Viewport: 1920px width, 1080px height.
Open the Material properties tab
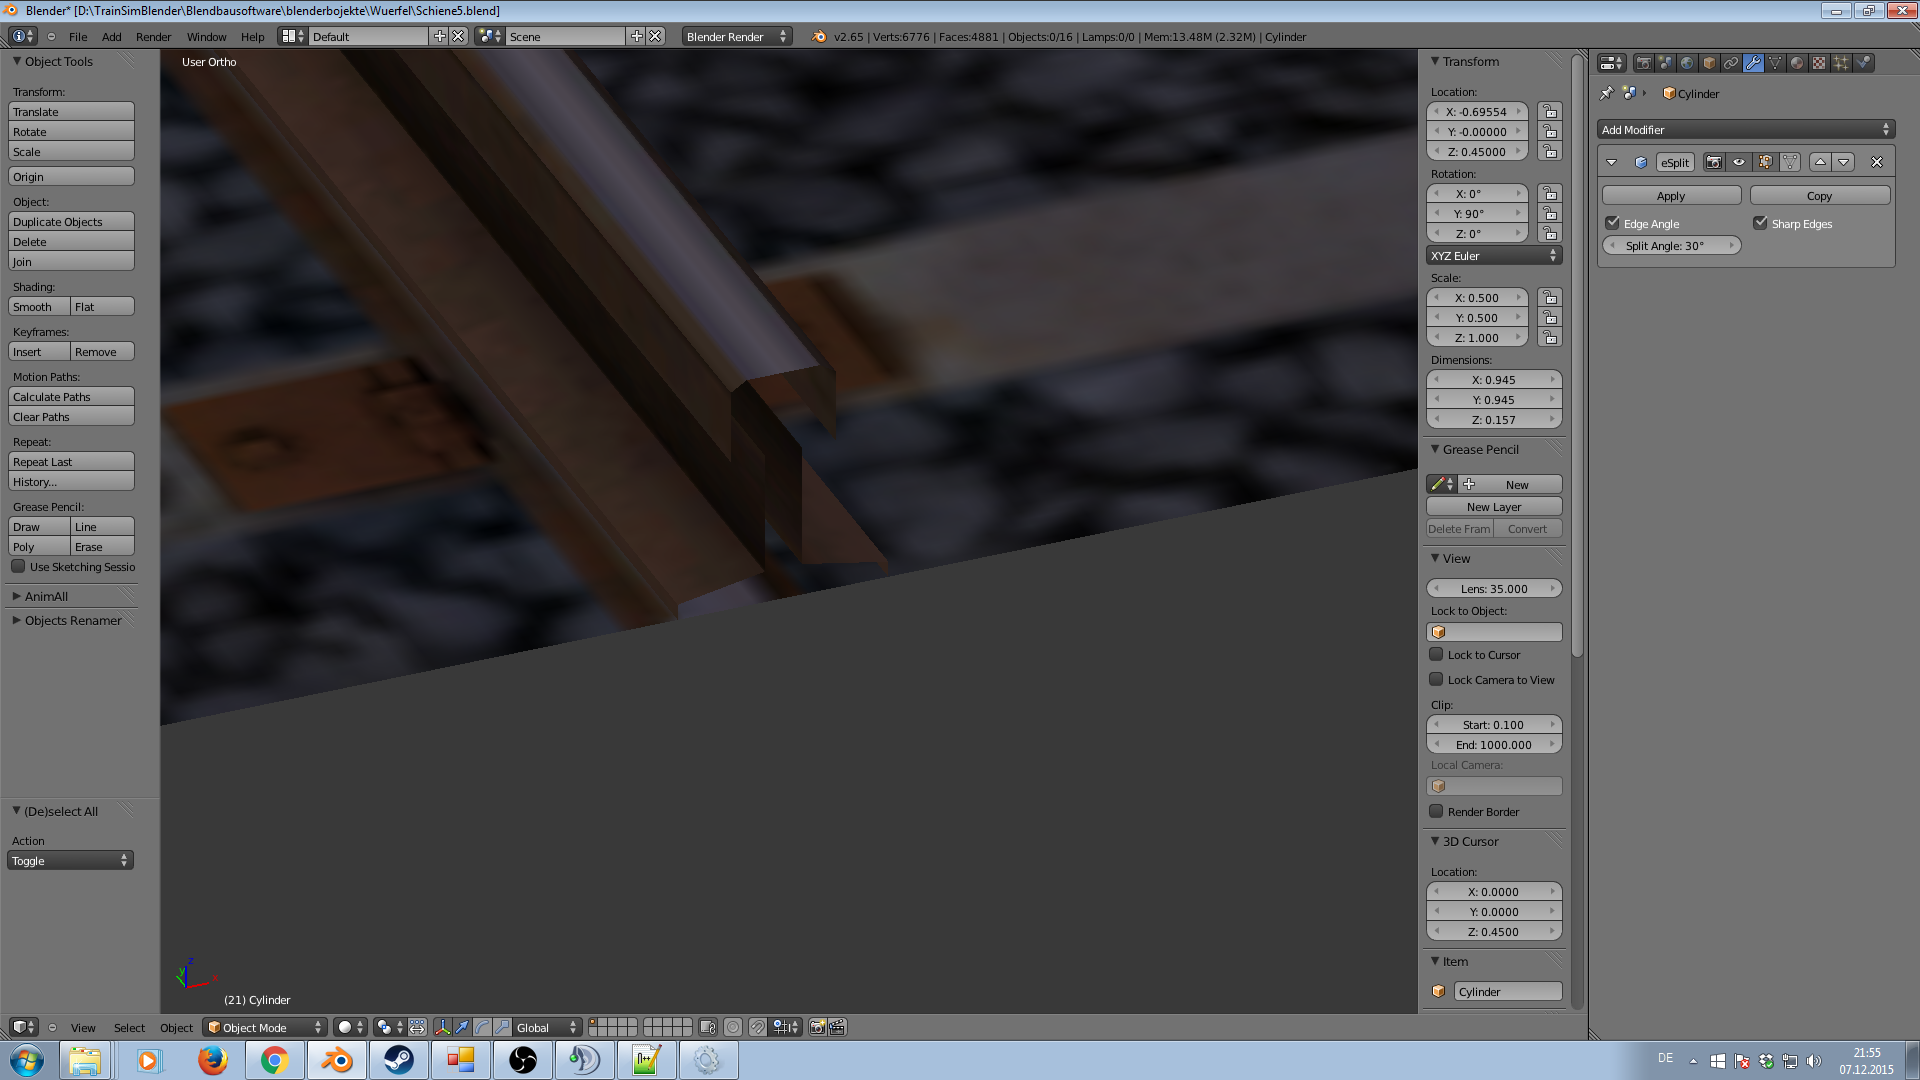point(1797,63)
